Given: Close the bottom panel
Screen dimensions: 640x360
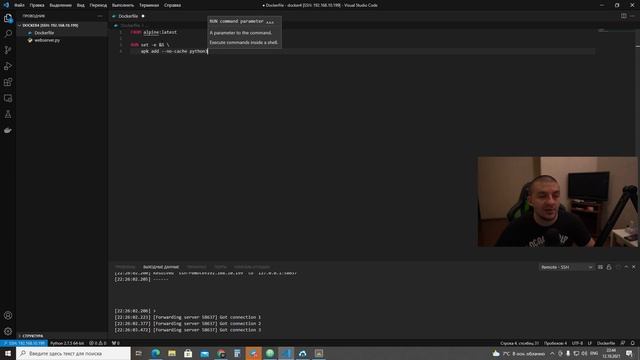Looking at the screenshot, I should coord(634,267).
